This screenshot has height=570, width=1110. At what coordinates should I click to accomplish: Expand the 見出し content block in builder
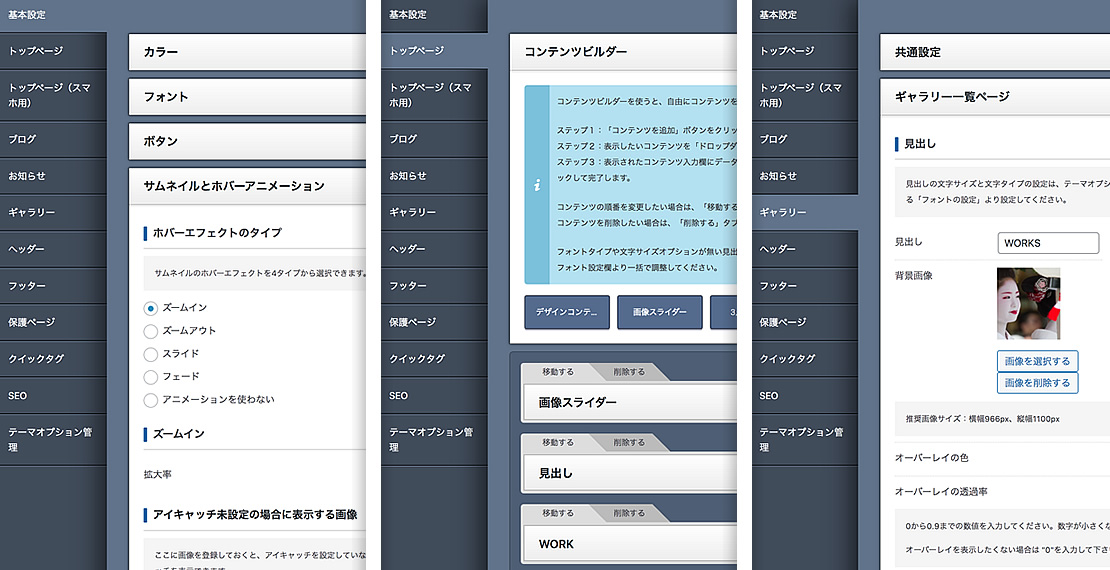[x=629, y=473]
